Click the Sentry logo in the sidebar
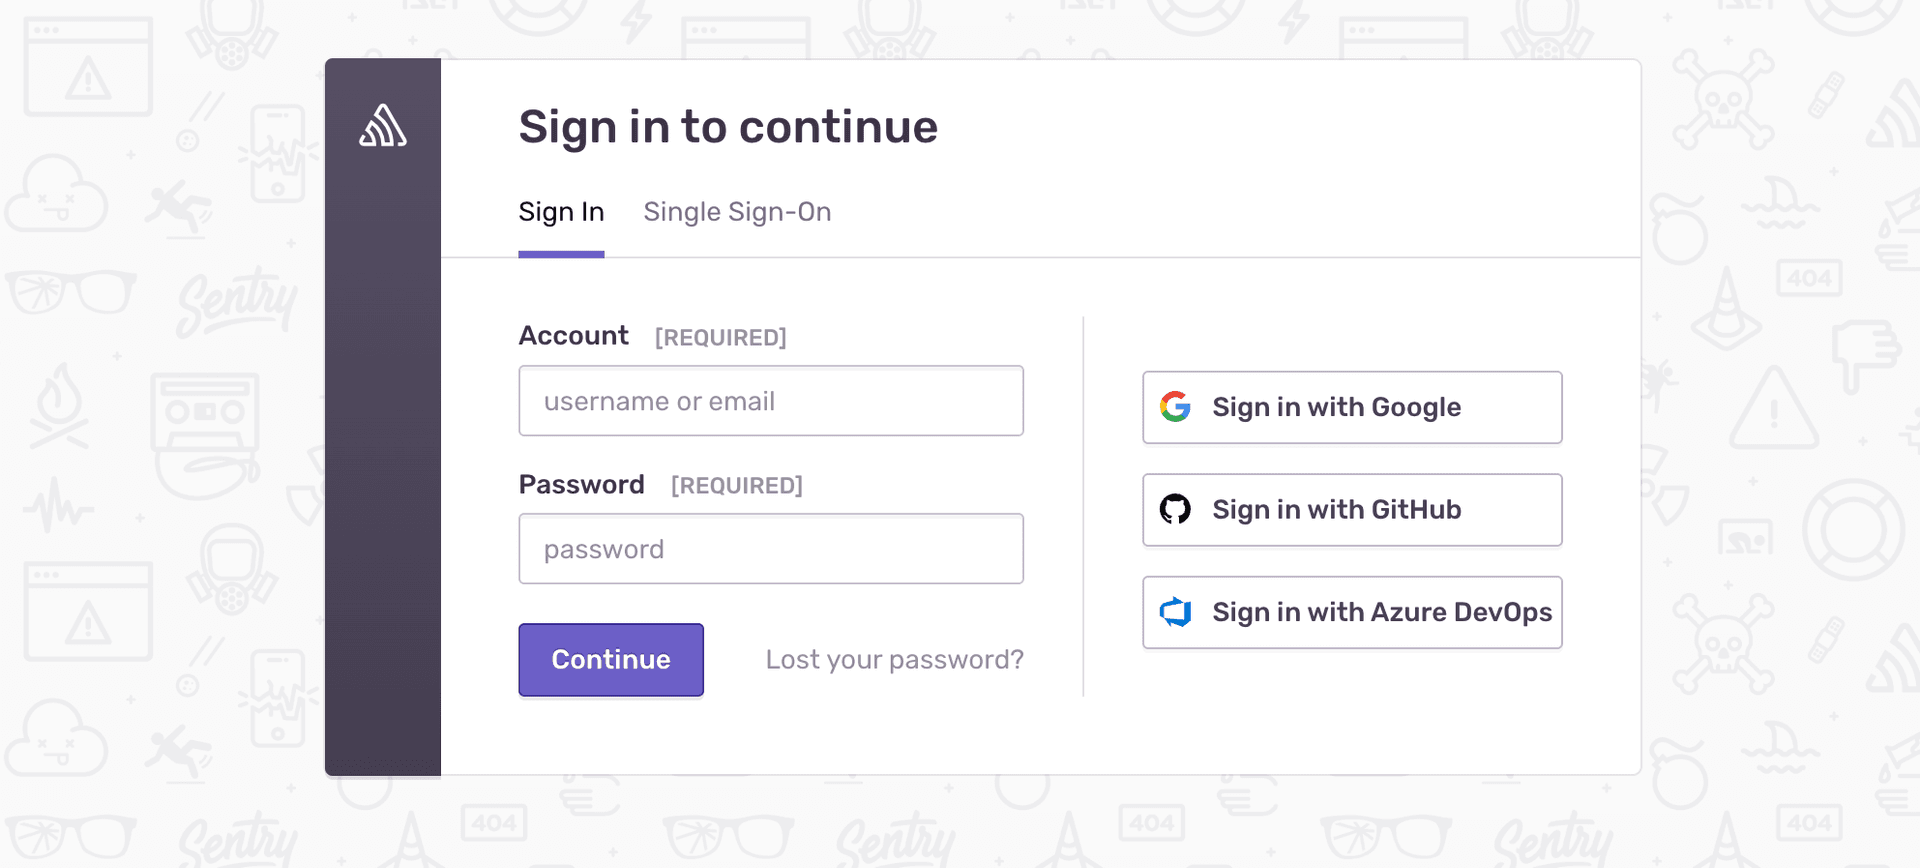Image resolution: width=1920 pixels, height=868 pixels. tap(383, 127)
